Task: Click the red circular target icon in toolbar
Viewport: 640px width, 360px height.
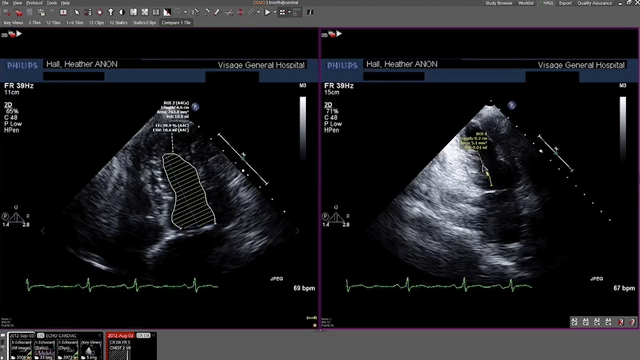Action: coord(100,12)
